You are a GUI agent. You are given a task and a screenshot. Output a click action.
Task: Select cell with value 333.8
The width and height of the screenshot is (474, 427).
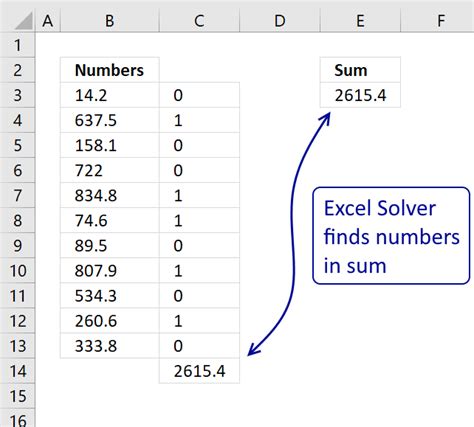pyautogui.click(x=110, y=346)
